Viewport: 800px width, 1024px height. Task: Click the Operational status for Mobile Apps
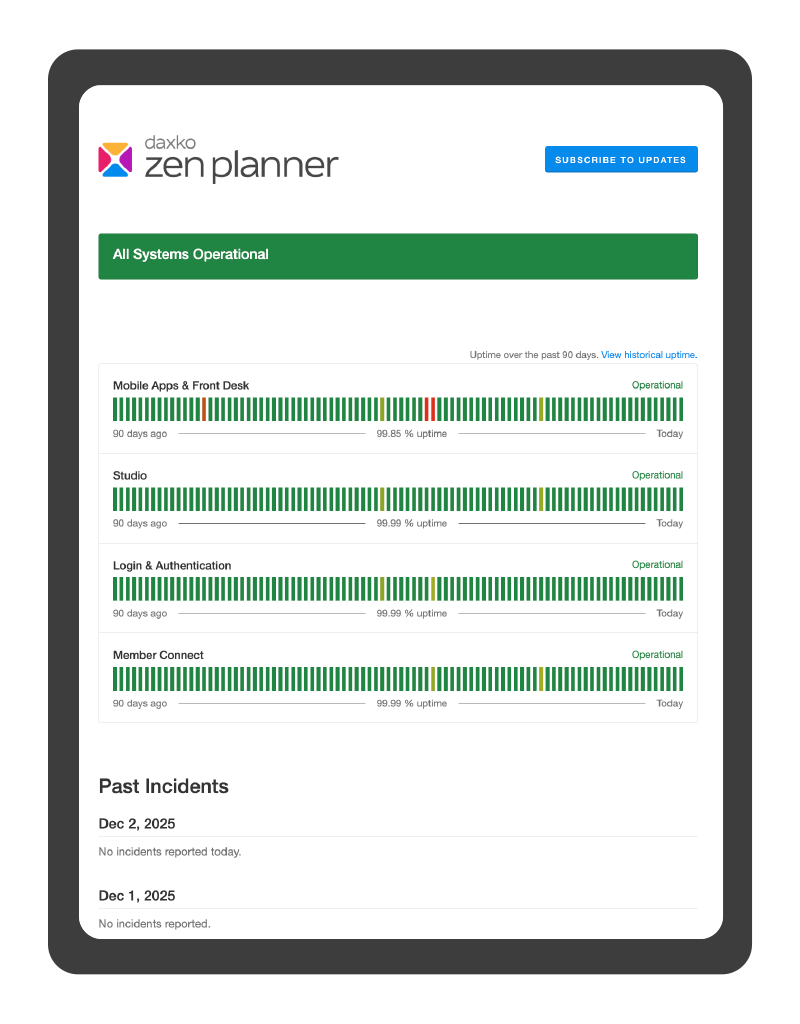(657, 385)
